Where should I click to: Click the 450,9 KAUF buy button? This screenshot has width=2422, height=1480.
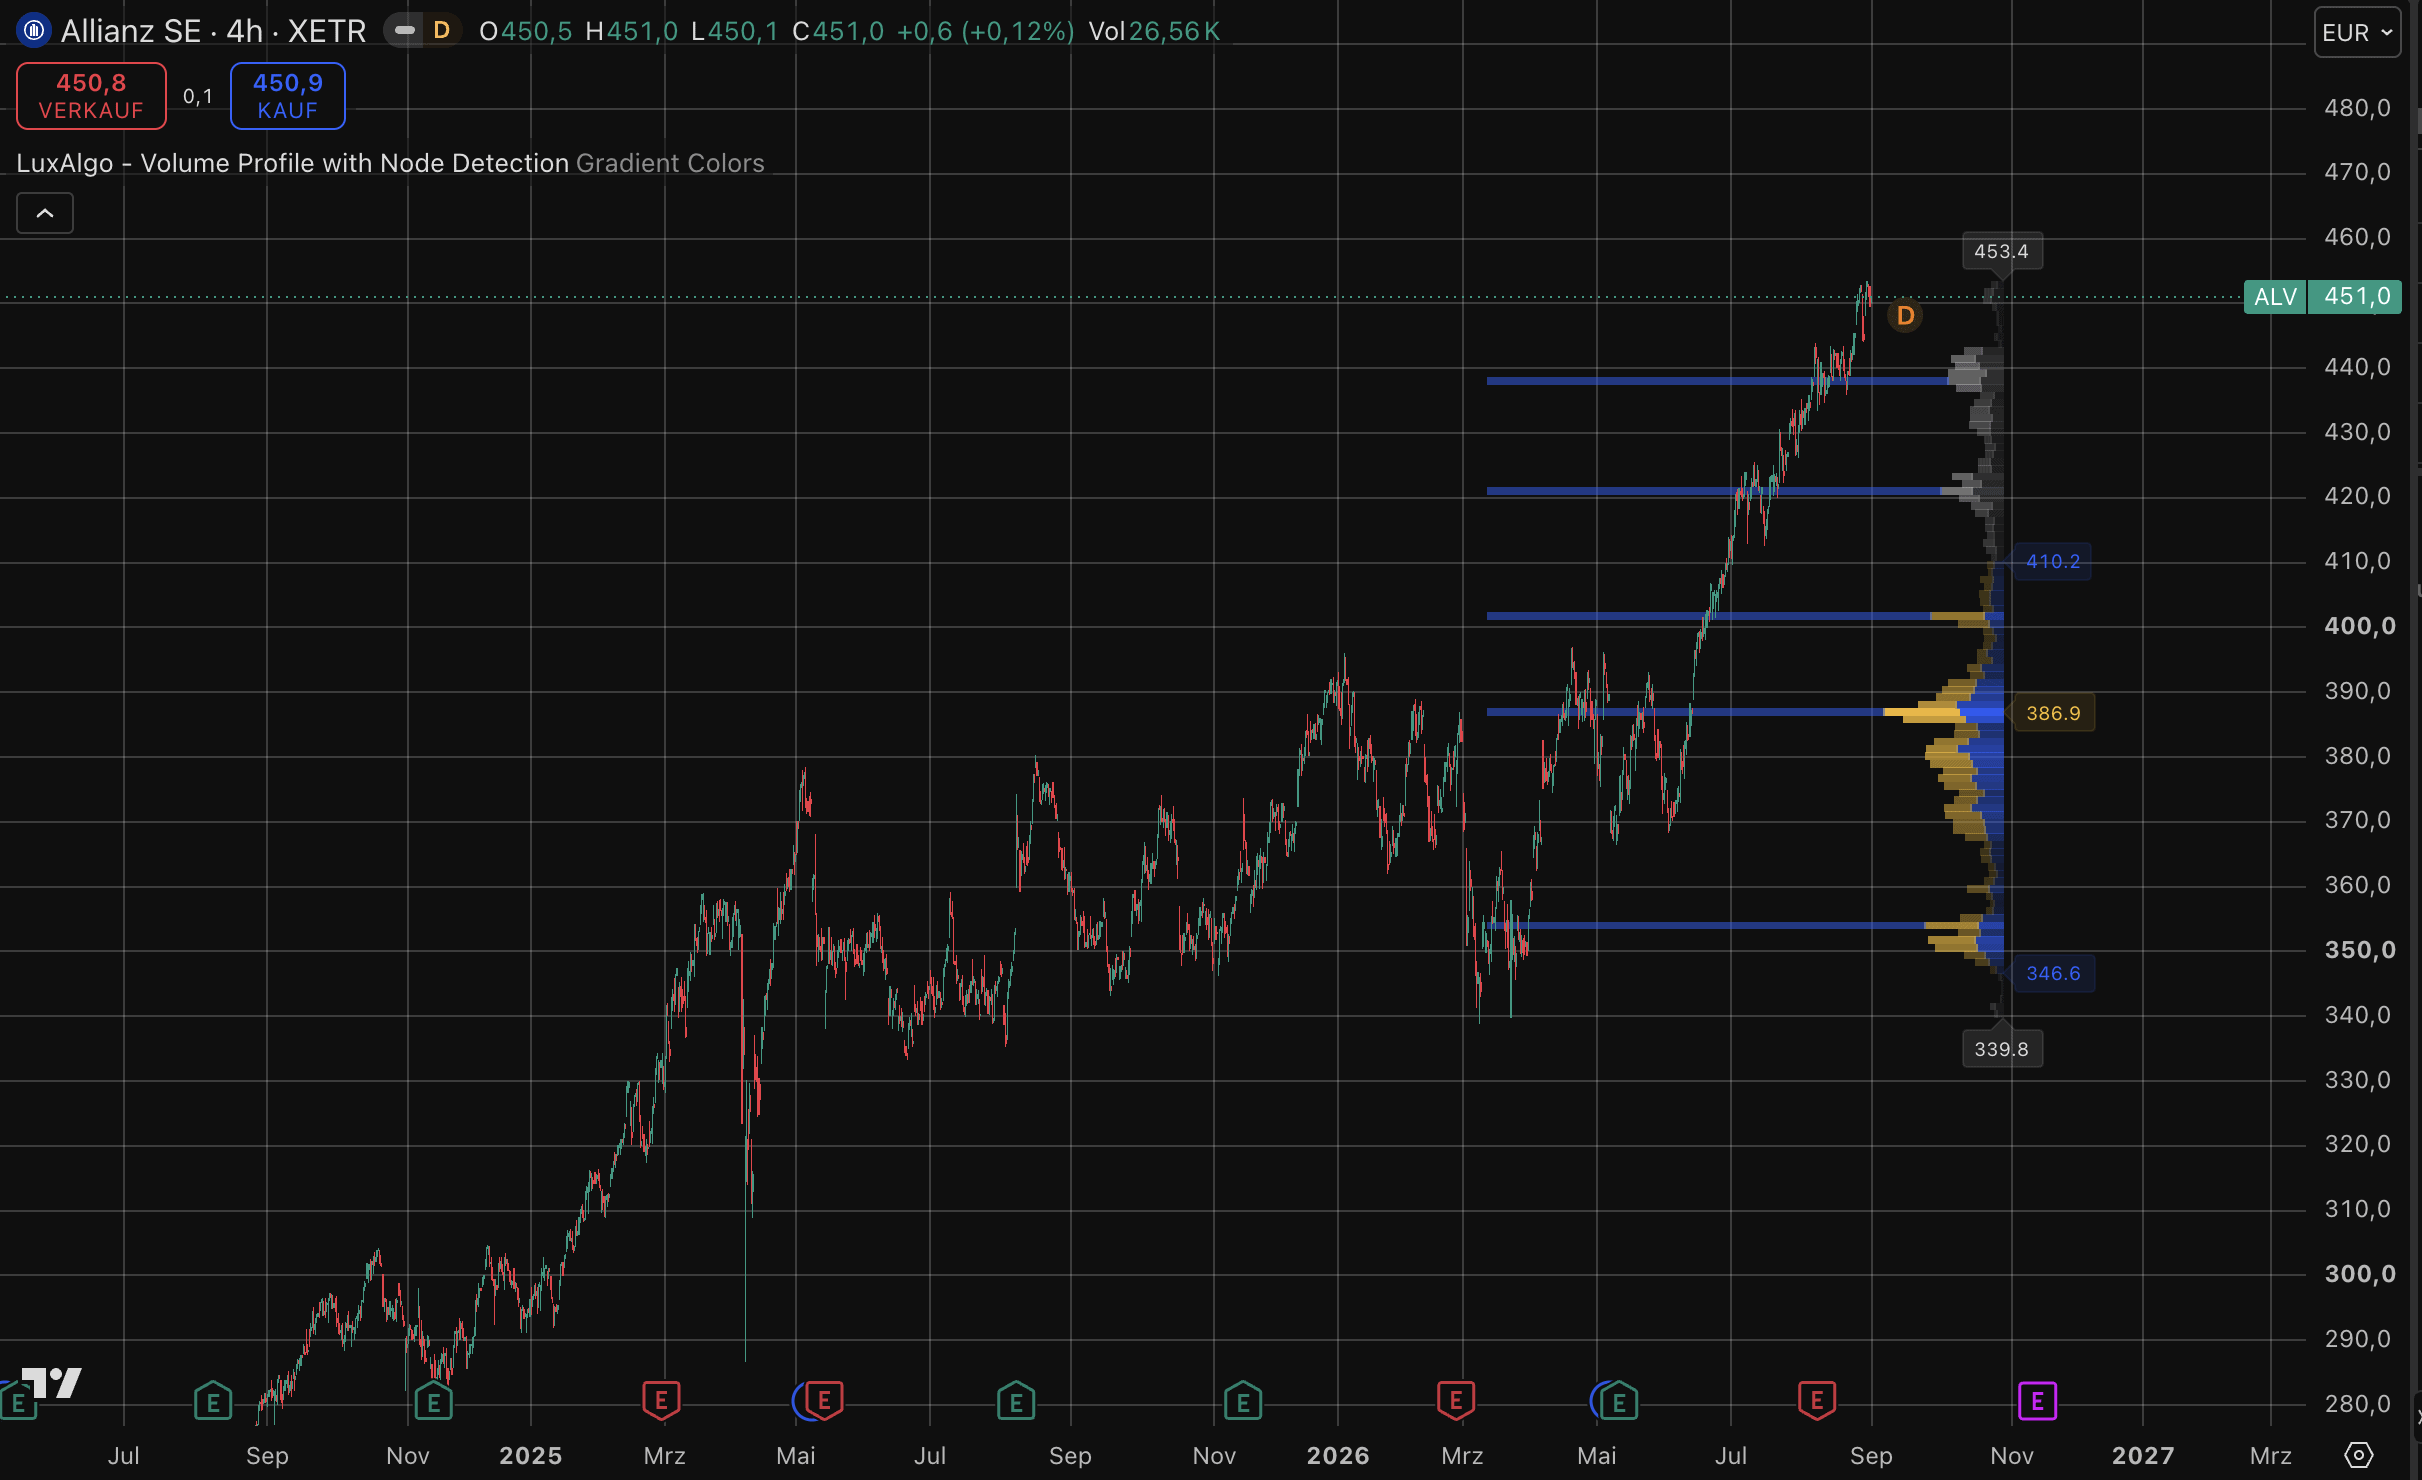(x=288, y=96)
